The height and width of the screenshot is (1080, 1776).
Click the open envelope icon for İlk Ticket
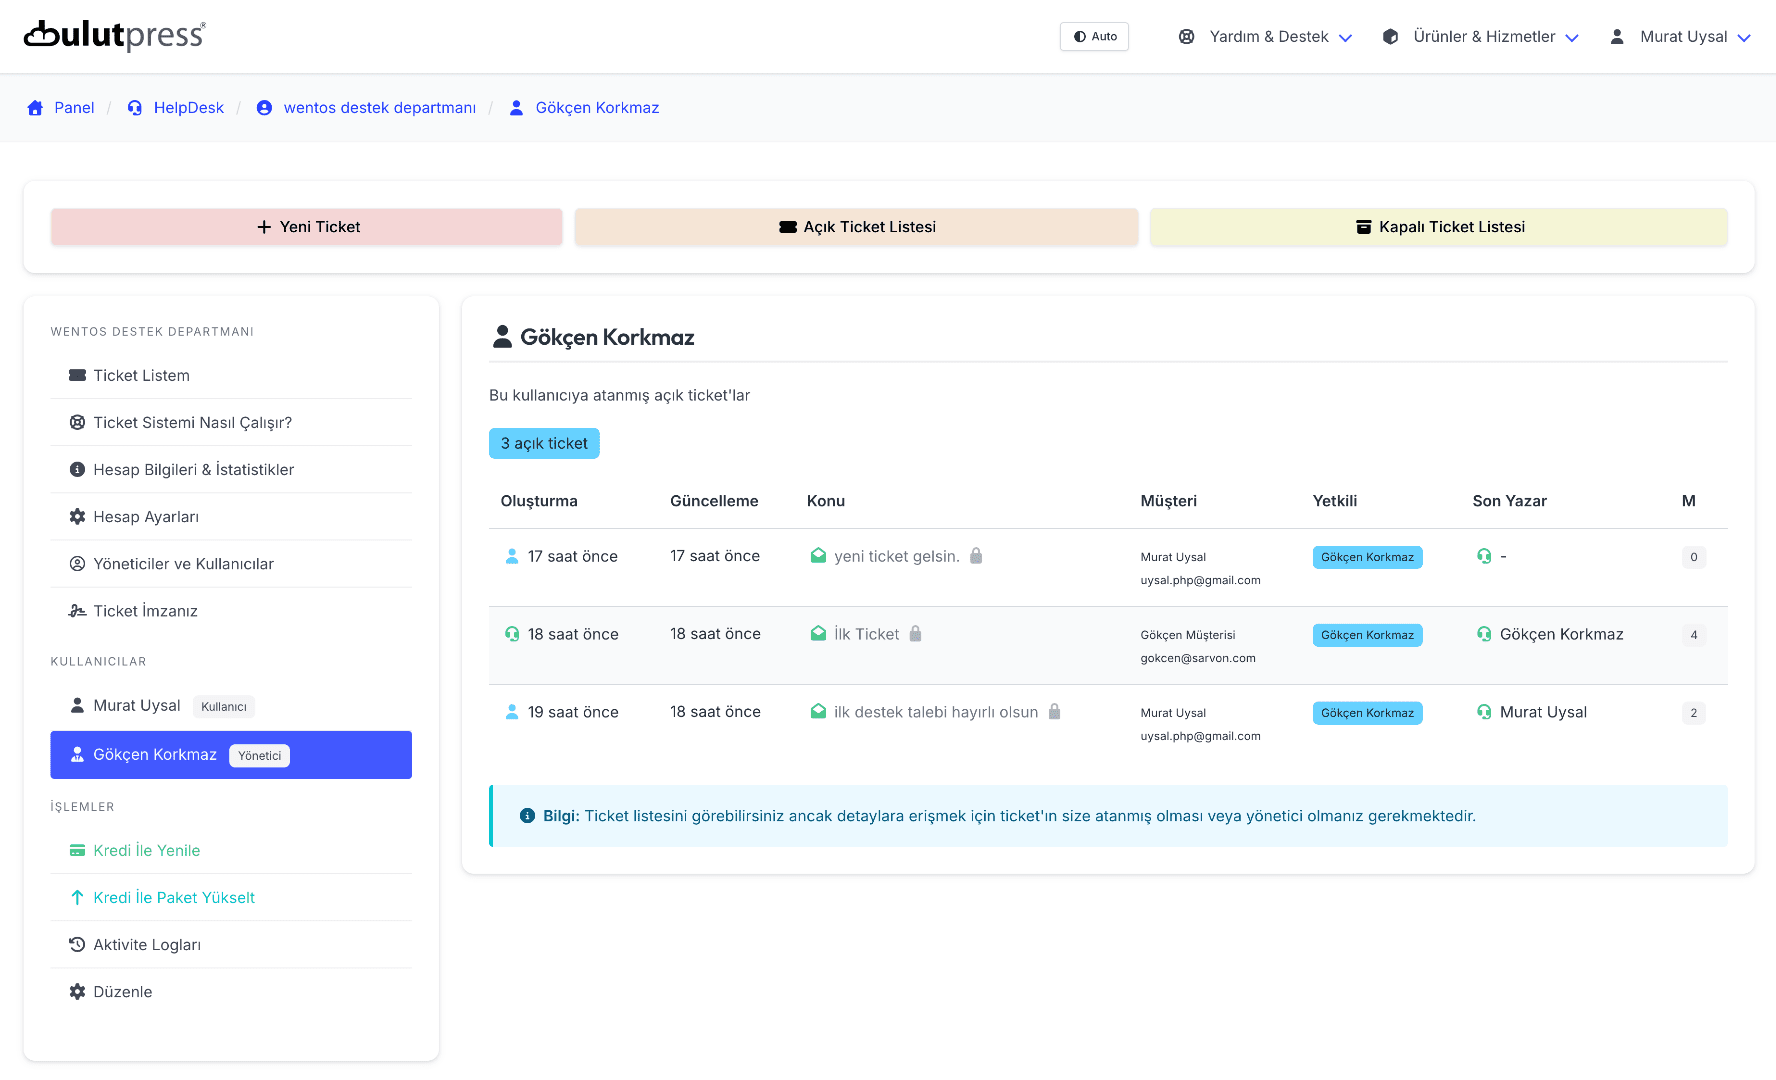click(818, 634)
